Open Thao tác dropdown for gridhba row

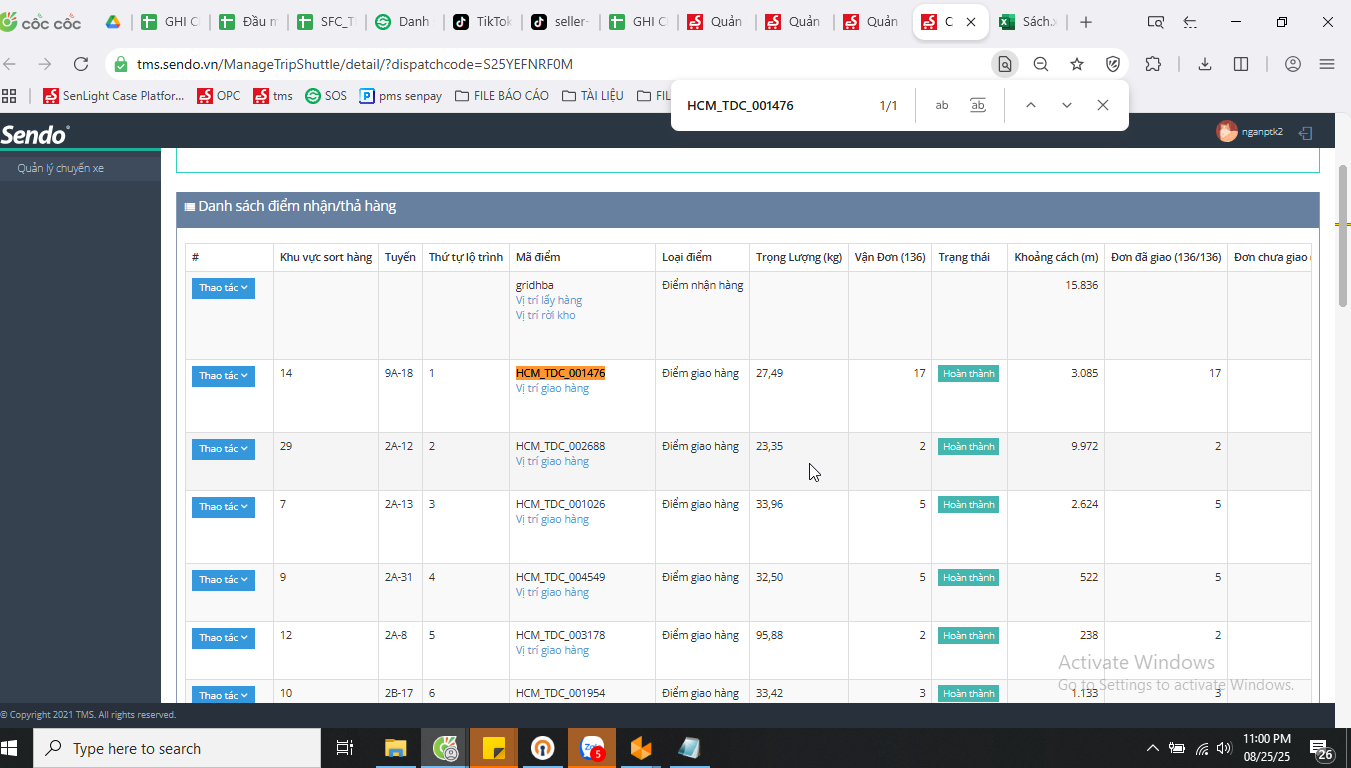pos(223,288)
